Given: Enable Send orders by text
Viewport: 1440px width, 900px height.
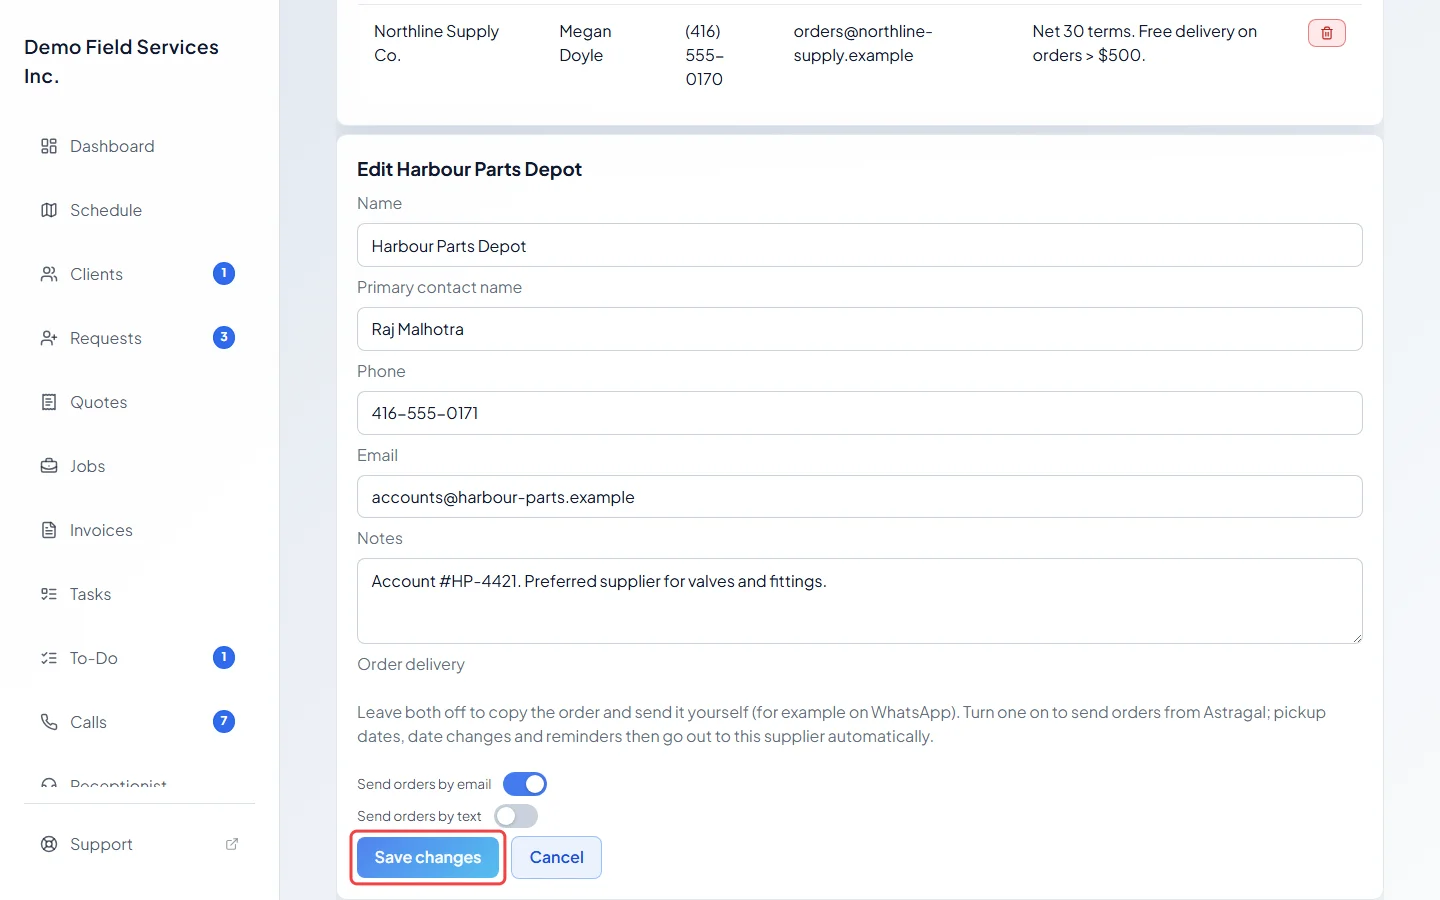Looking at the screenshot, I should pos(516,816).
